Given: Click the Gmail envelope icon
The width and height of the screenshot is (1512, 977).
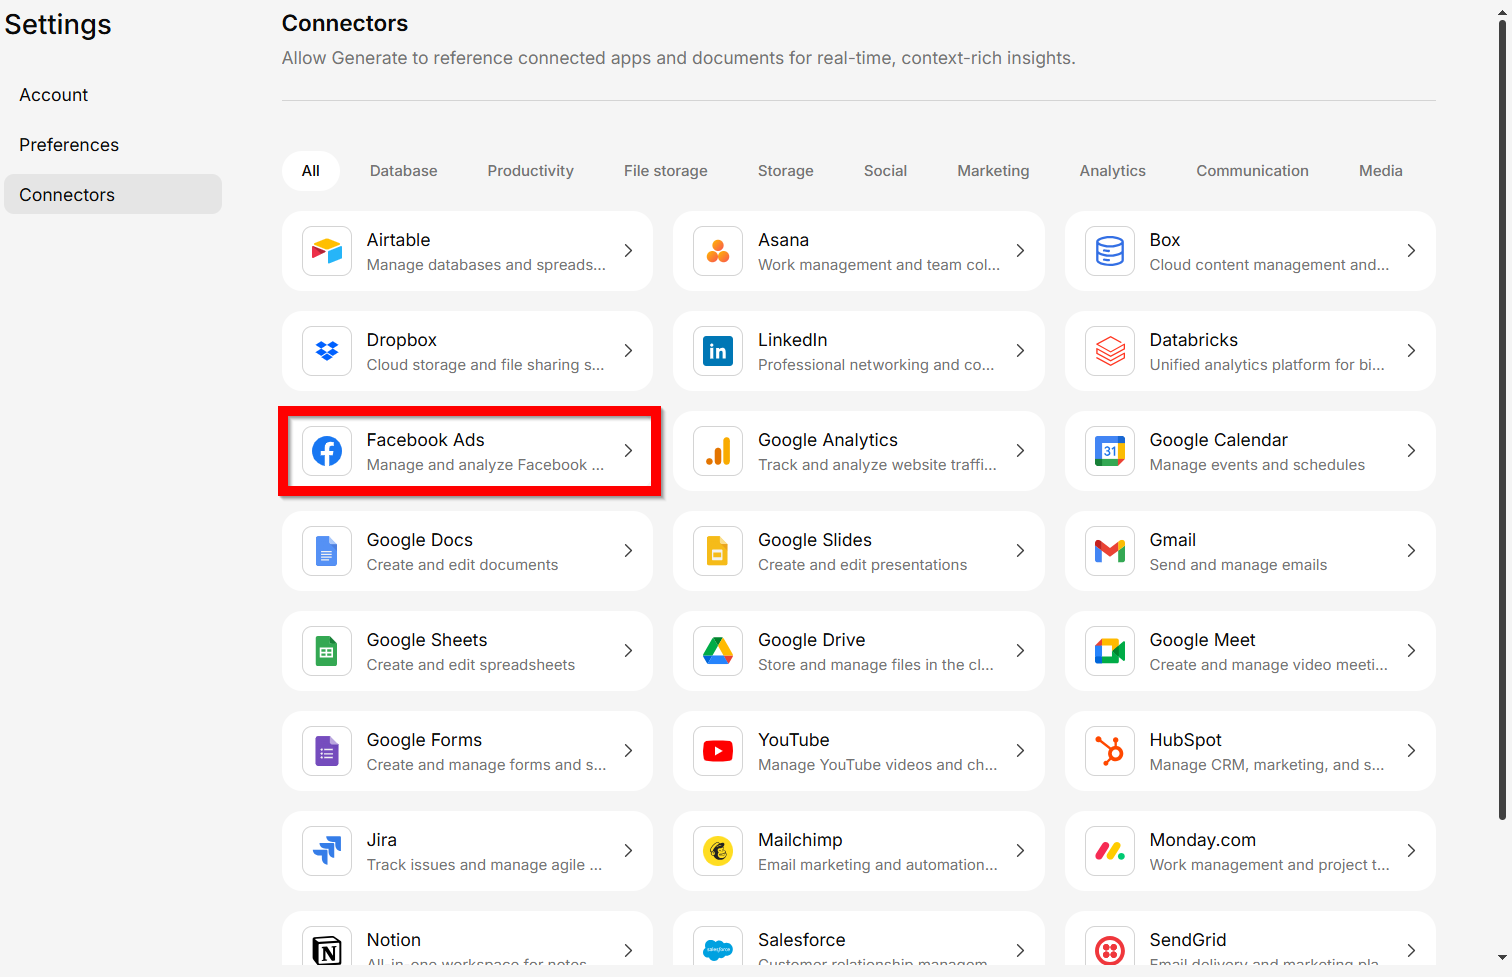Looking at the screenshot, I should [1110, 551].
